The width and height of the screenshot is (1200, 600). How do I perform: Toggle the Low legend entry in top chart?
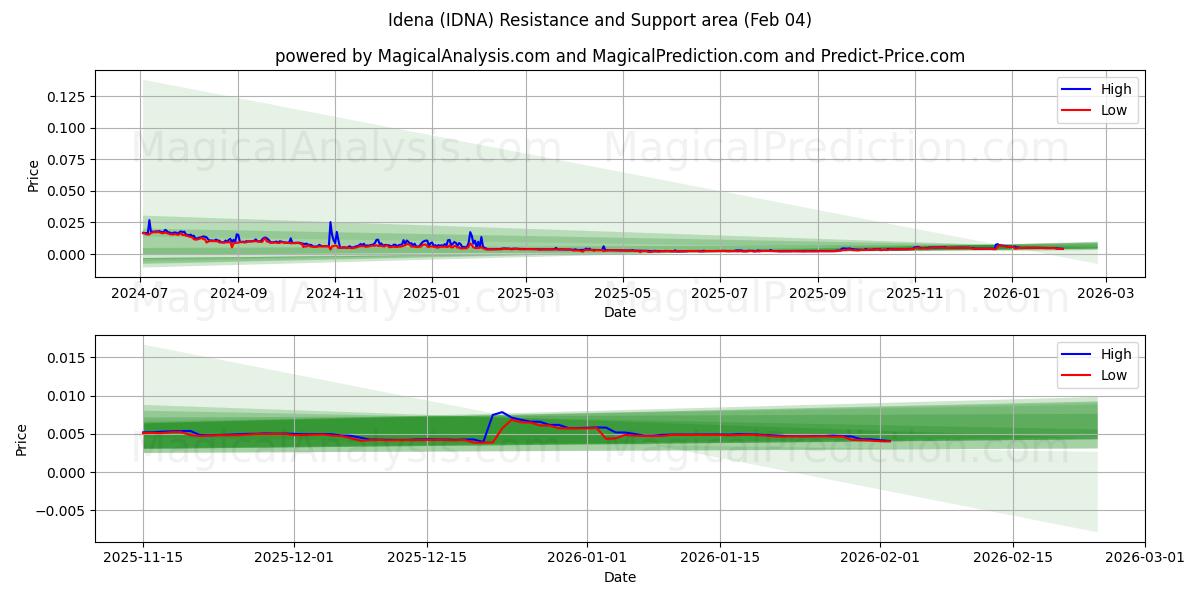coord(1097,110)
